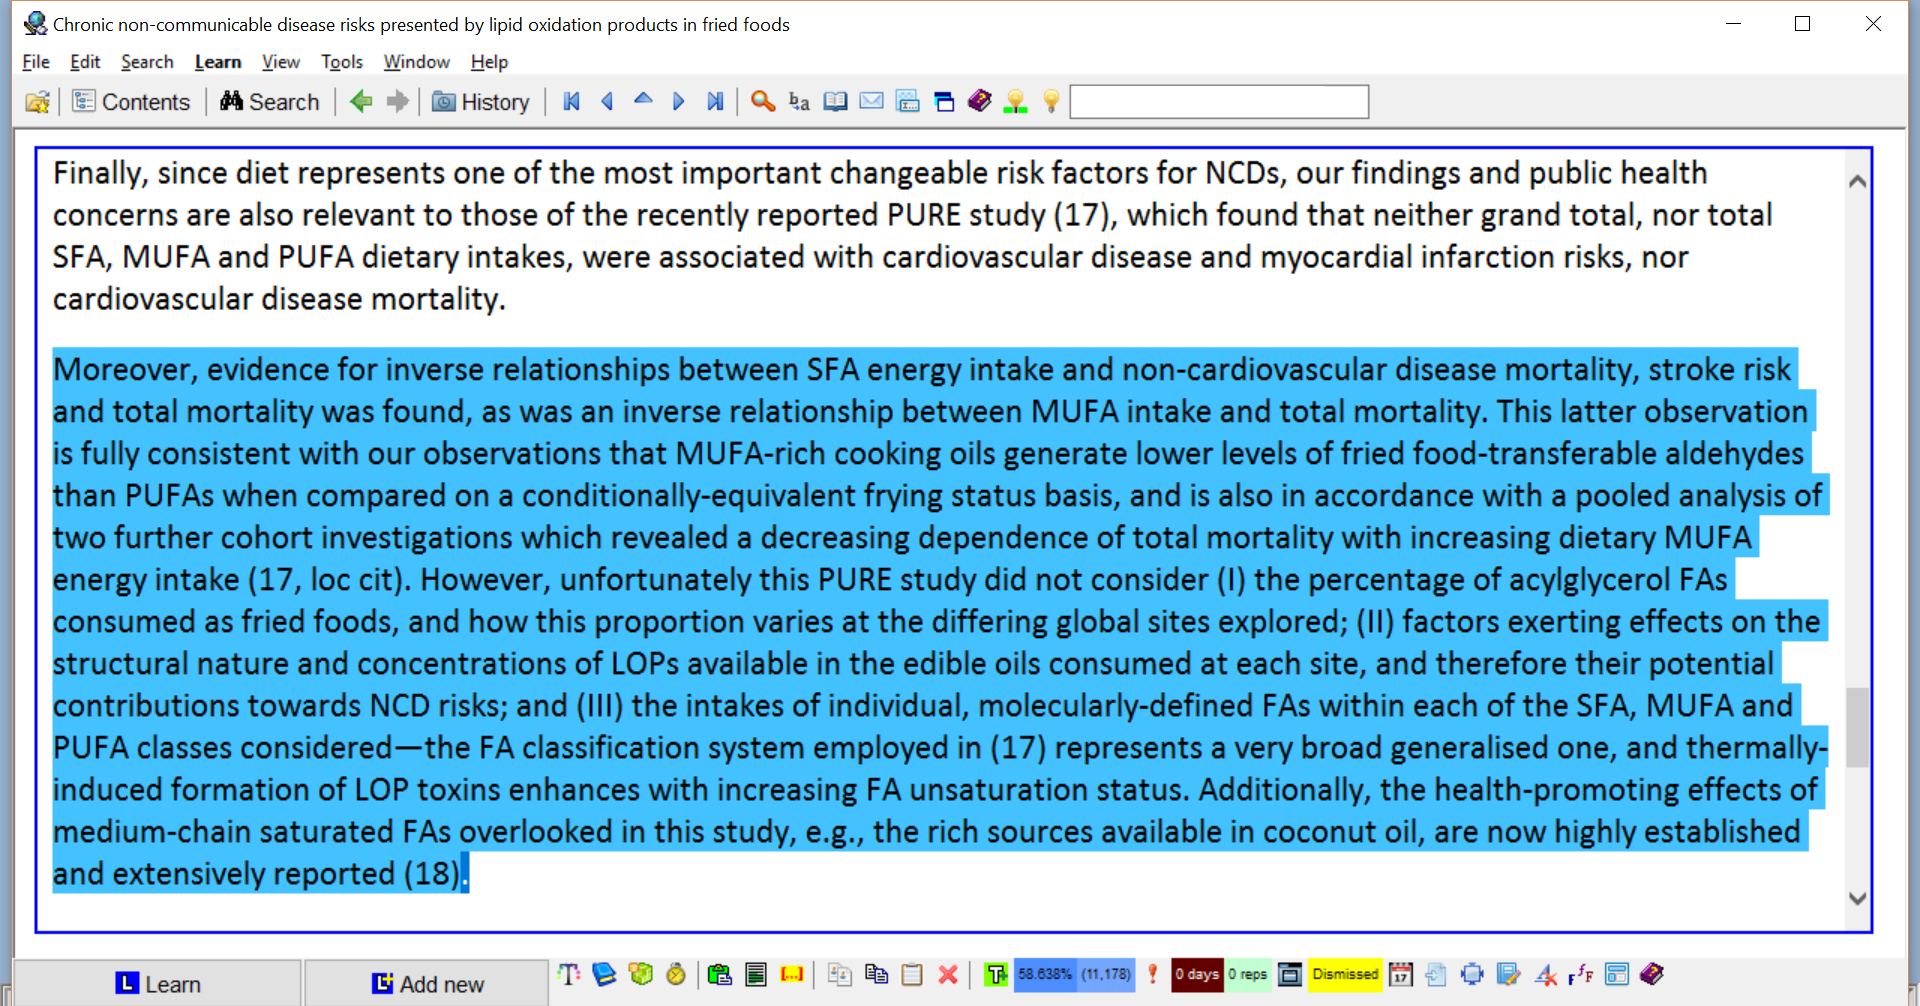Image resolution: width=1920 pixels, height=1006 pixels.
Task: Click the green text lines document icon
Action: [756, 974]
